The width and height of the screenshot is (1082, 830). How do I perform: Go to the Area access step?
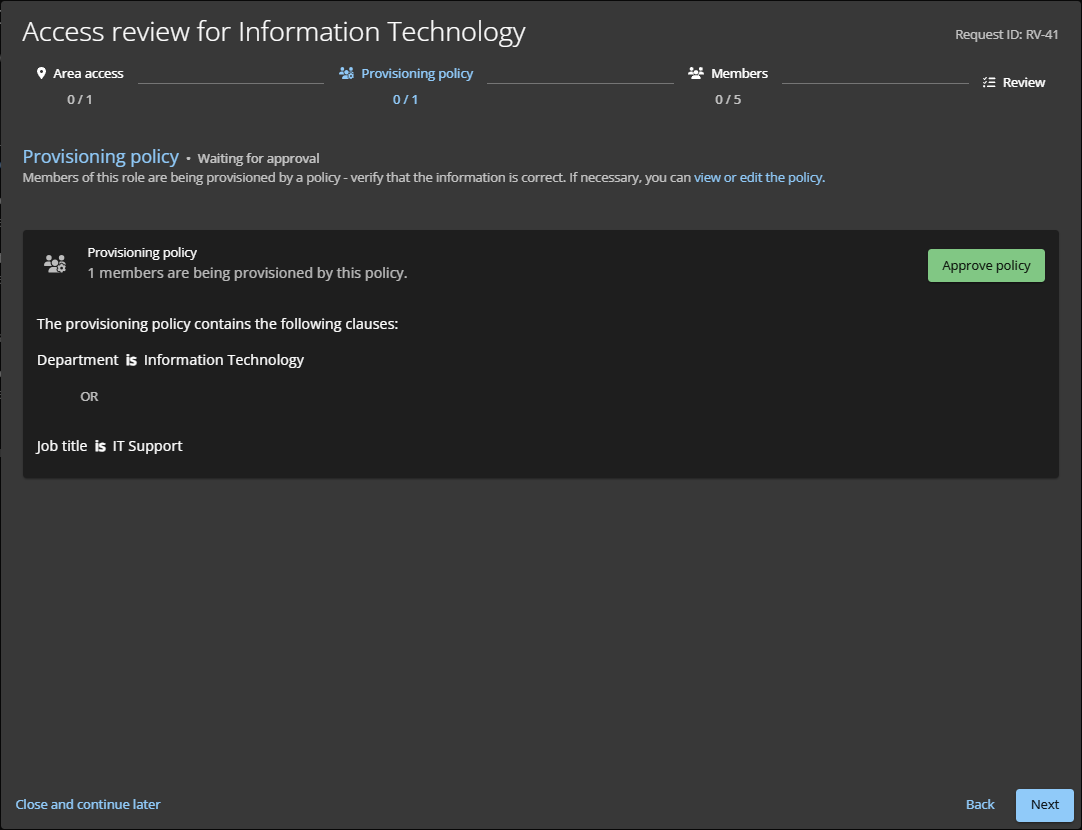tap(88, 74)
